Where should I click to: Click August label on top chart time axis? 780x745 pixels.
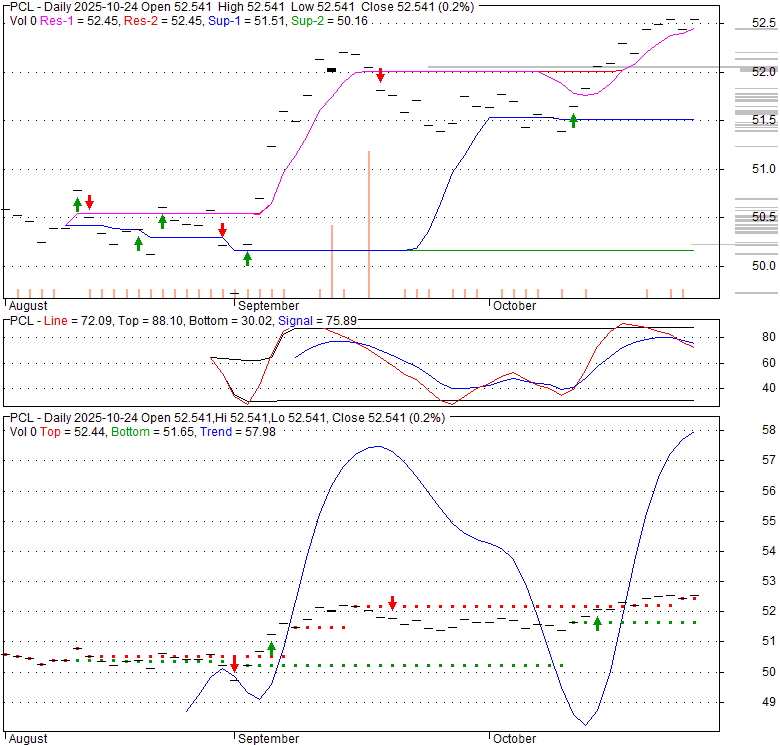pyautogui.click(x=27, y=305)
